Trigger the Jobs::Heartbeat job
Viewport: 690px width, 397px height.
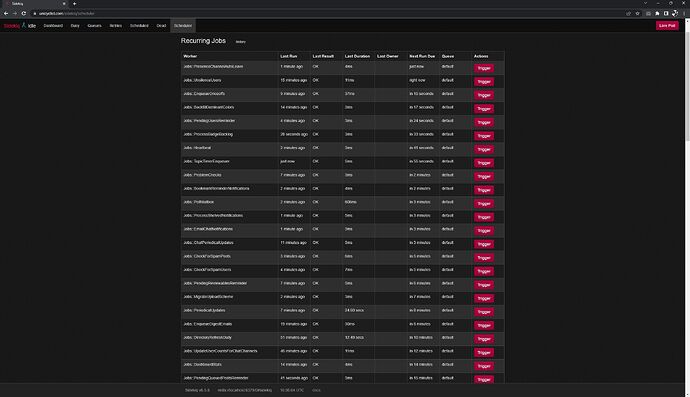pos(484,149)
